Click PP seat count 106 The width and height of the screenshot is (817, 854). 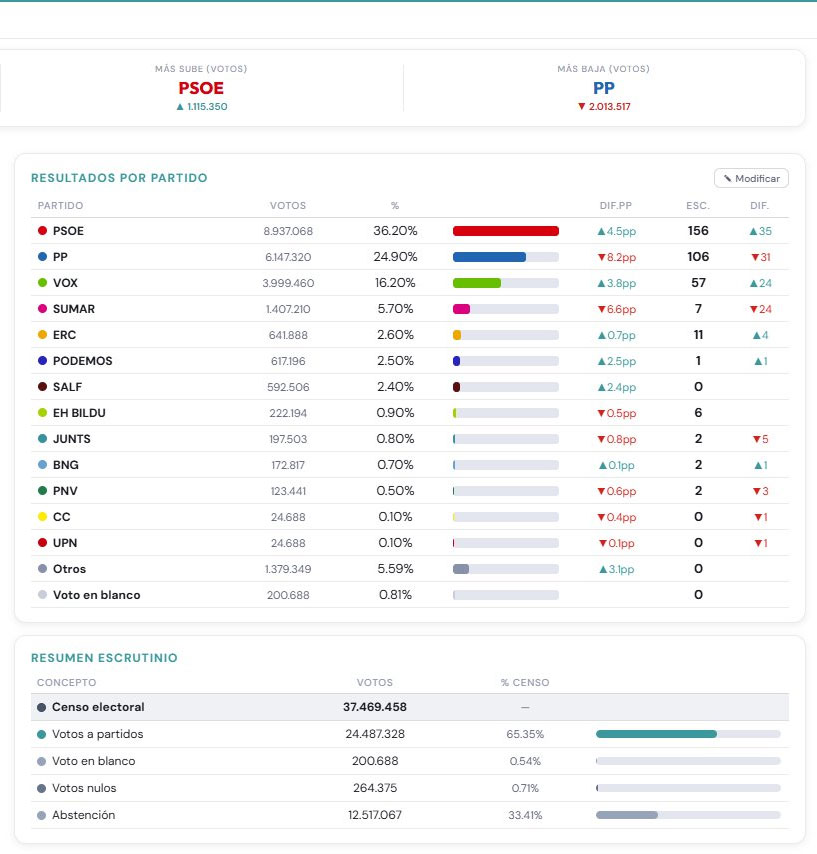[698, 257]
